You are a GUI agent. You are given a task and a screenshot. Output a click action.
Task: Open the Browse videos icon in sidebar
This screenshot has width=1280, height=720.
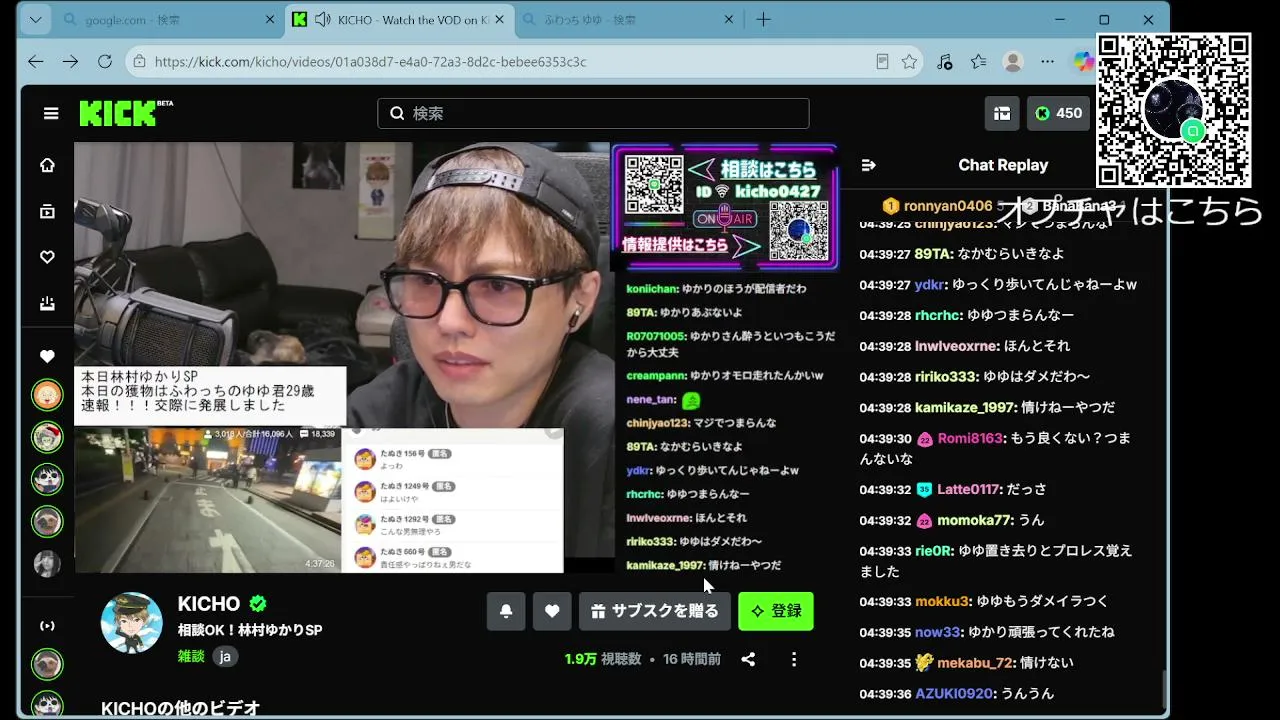point(47,212)
